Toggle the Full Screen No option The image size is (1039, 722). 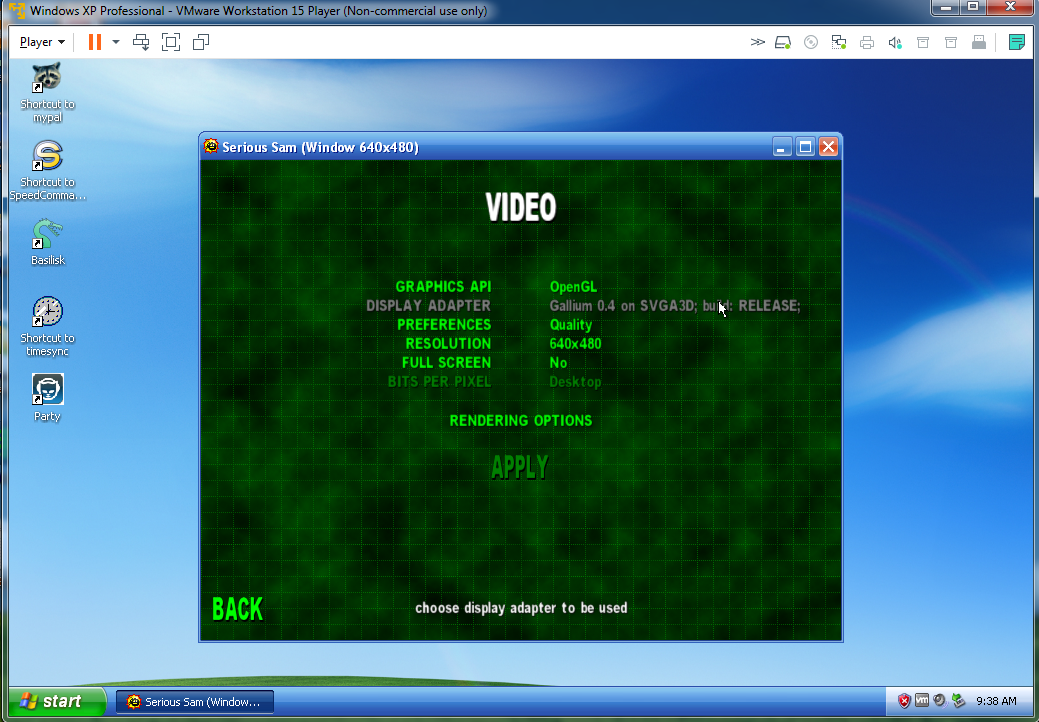click(x=558, y=363)
